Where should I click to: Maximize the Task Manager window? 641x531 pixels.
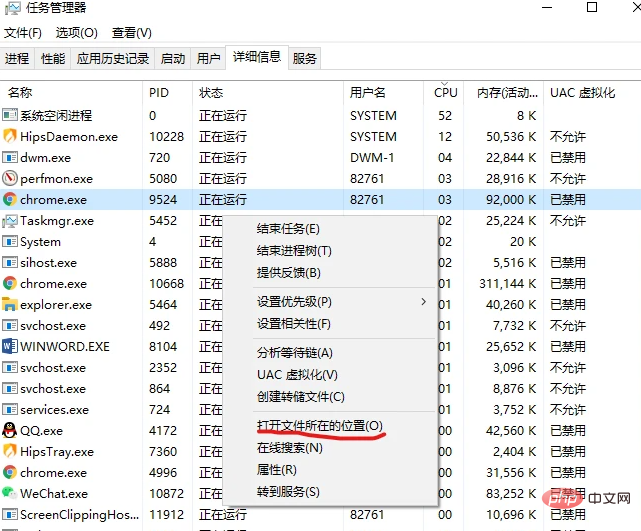tap(592, 7)
